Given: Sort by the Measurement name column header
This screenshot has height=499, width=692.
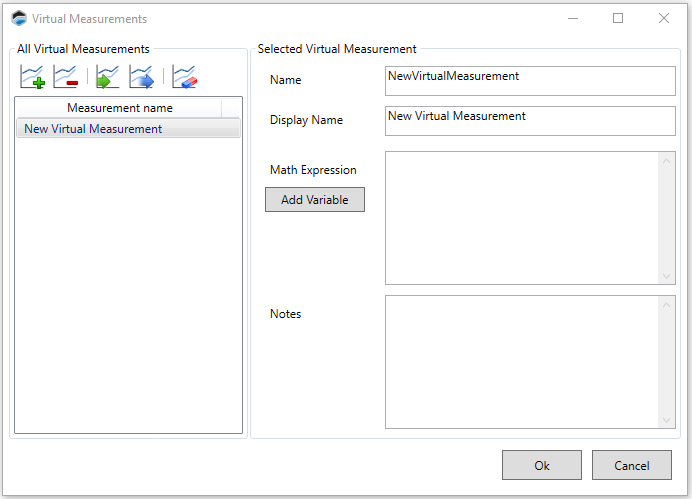Looking at the screenshot, I should tap(119, 108).
